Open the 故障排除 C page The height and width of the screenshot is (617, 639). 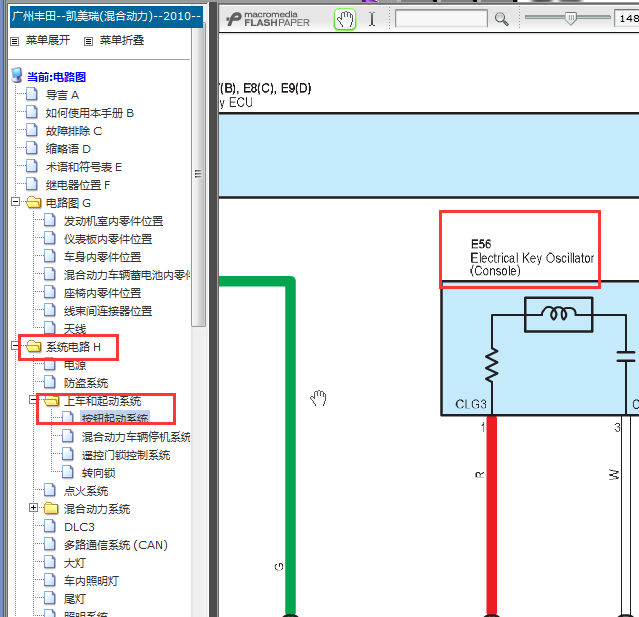(x=74, y=131)
